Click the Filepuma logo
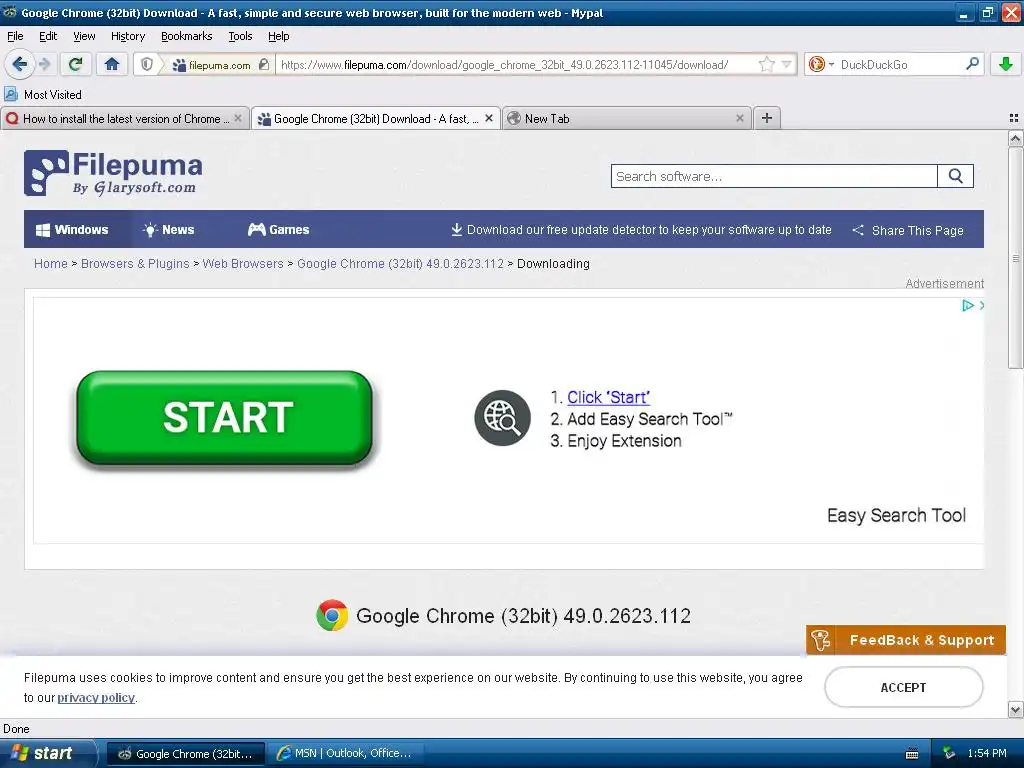Screen dimensions: 1024x768 coord(113,173)
